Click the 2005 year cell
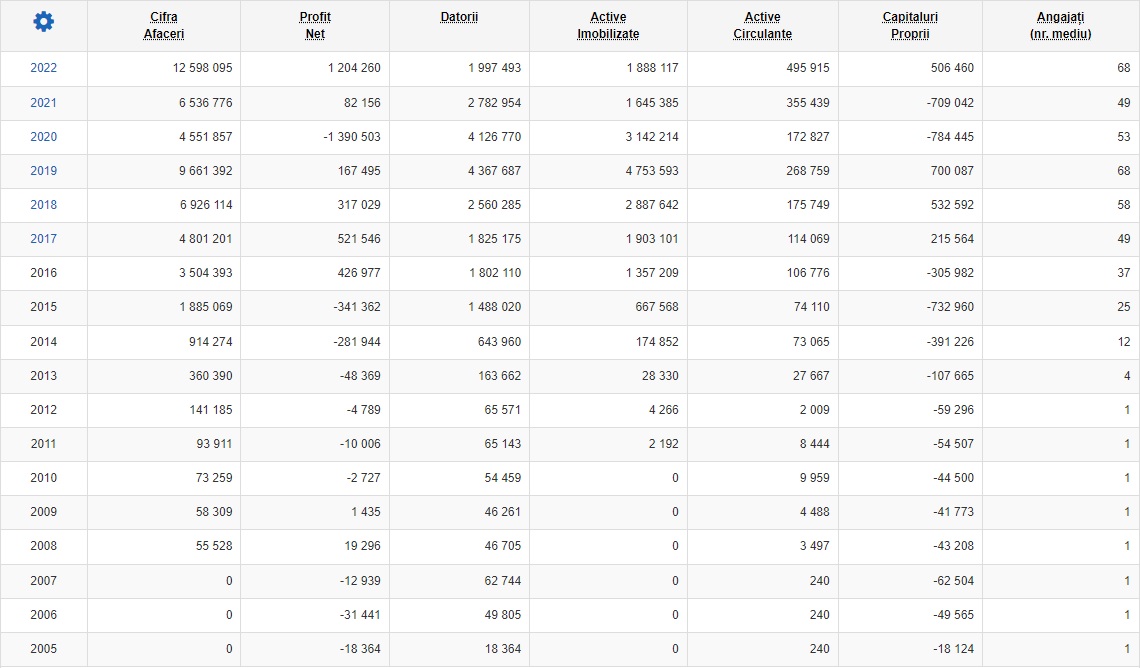 tap(44, 648)
